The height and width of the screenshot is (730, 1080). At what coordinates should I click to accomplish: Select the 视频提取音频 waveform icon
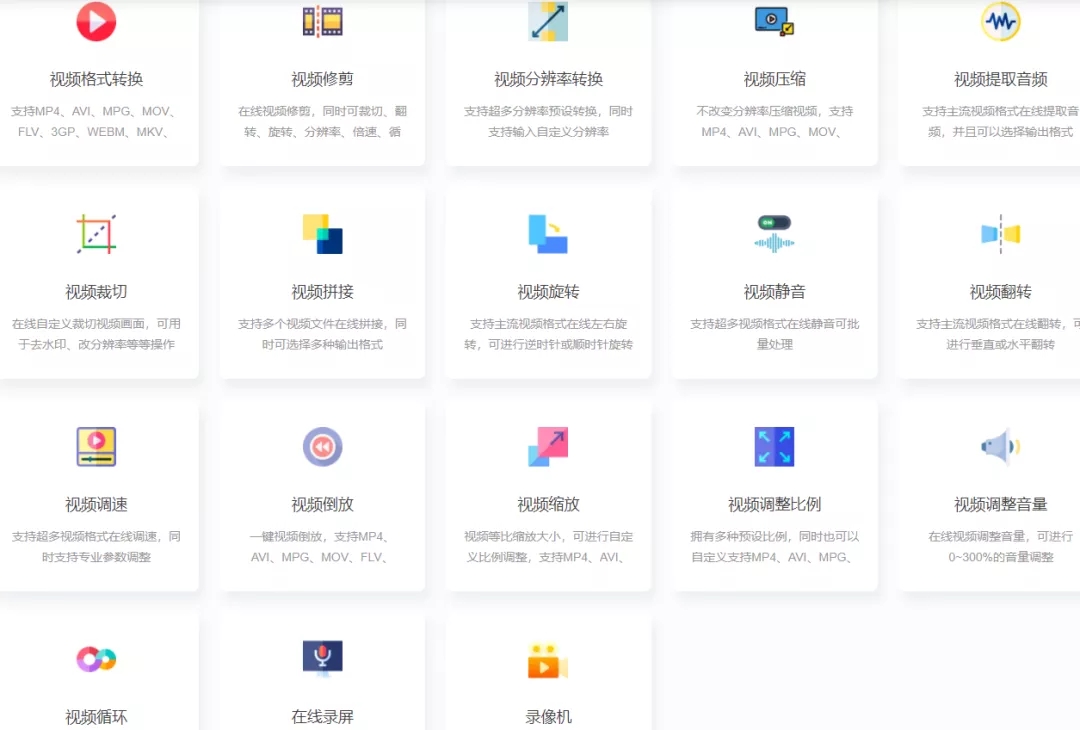[999, 21]
